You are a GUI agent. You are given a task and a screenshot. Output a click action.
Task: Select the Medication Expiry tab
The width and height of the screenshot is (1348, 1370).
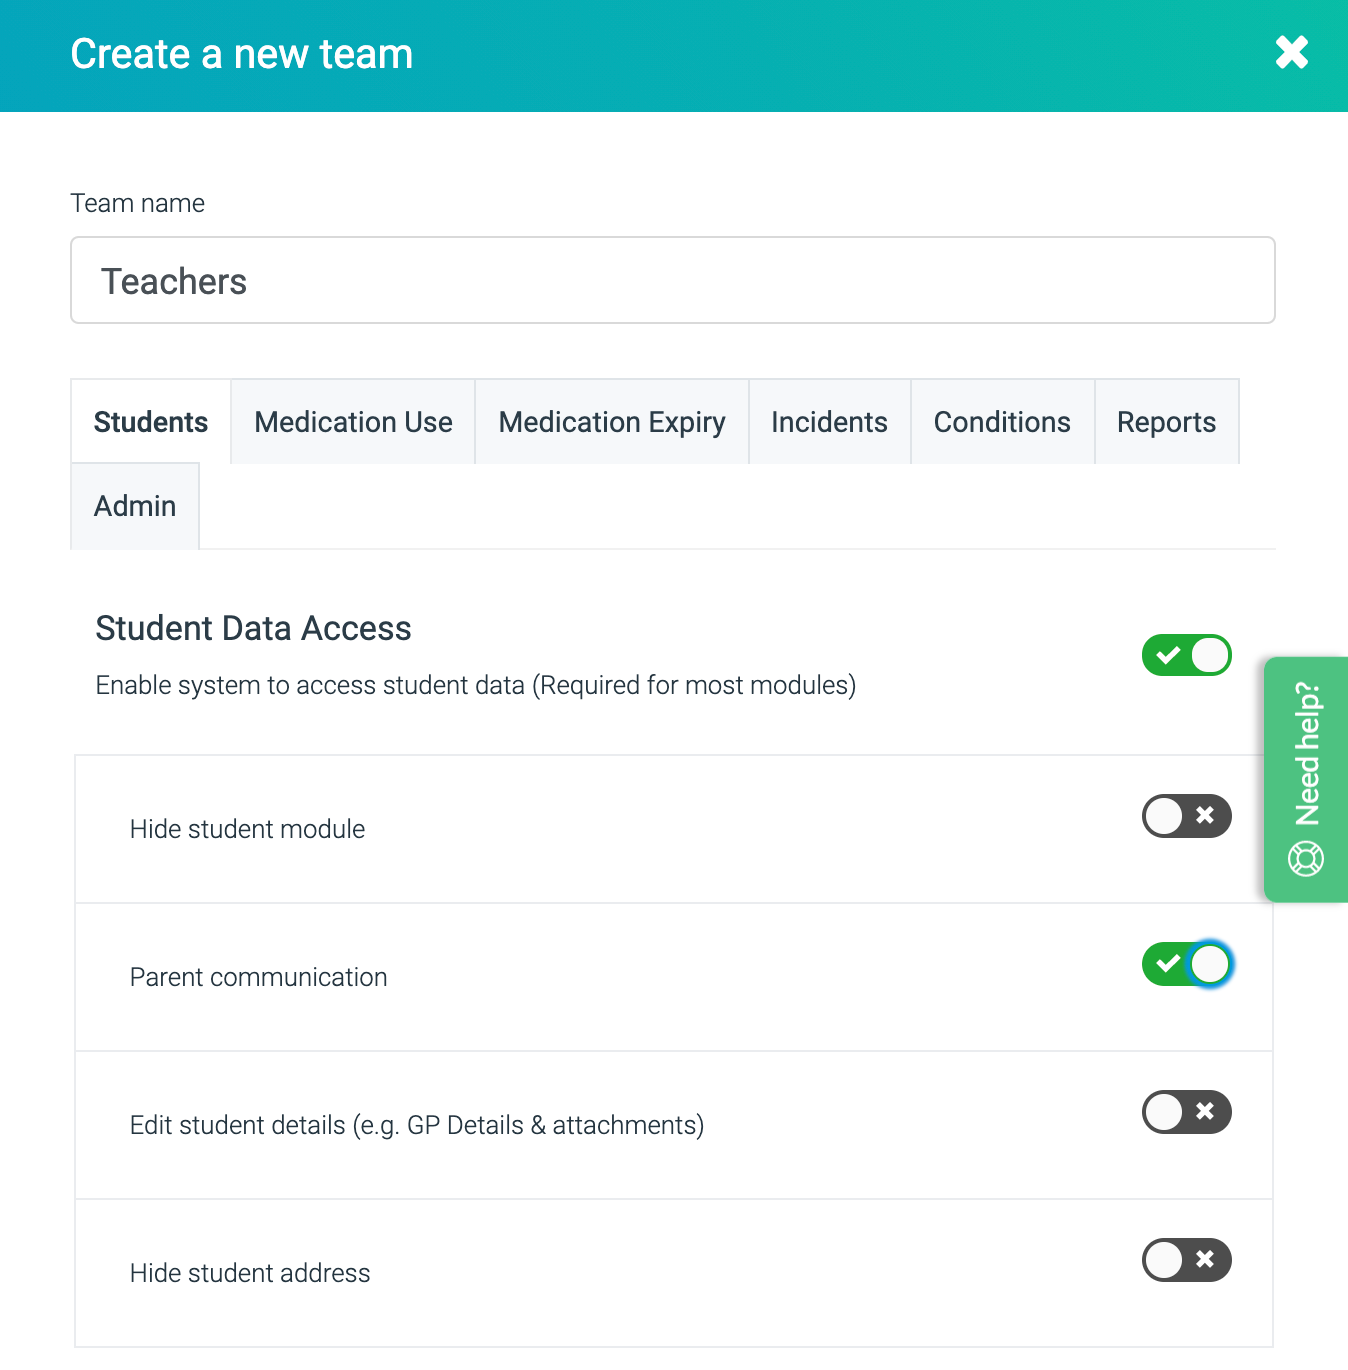coord(611,421)
